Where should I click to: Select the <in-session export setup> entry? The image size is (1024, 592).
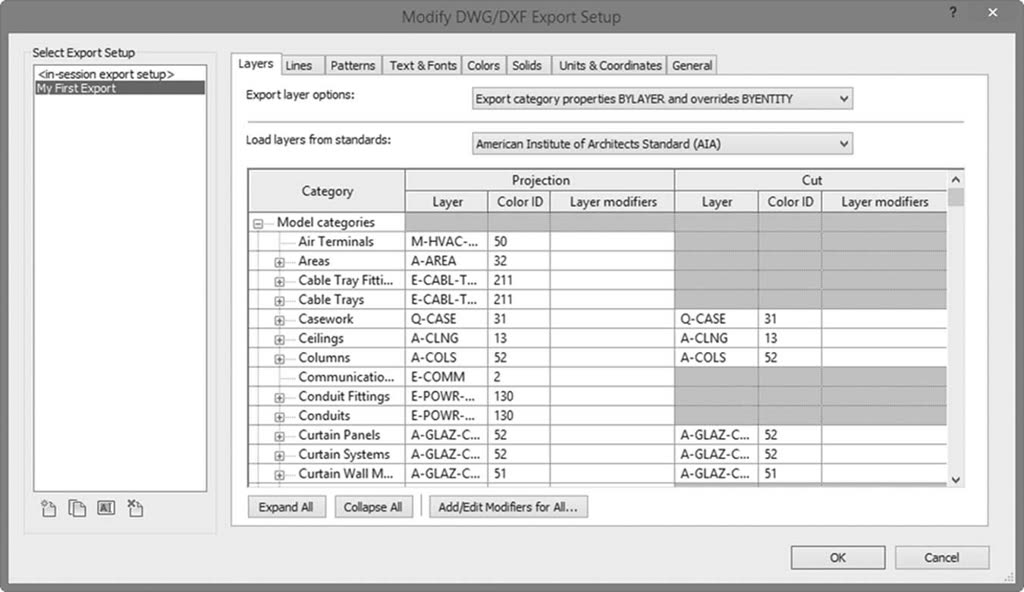(x=120, y=74)
